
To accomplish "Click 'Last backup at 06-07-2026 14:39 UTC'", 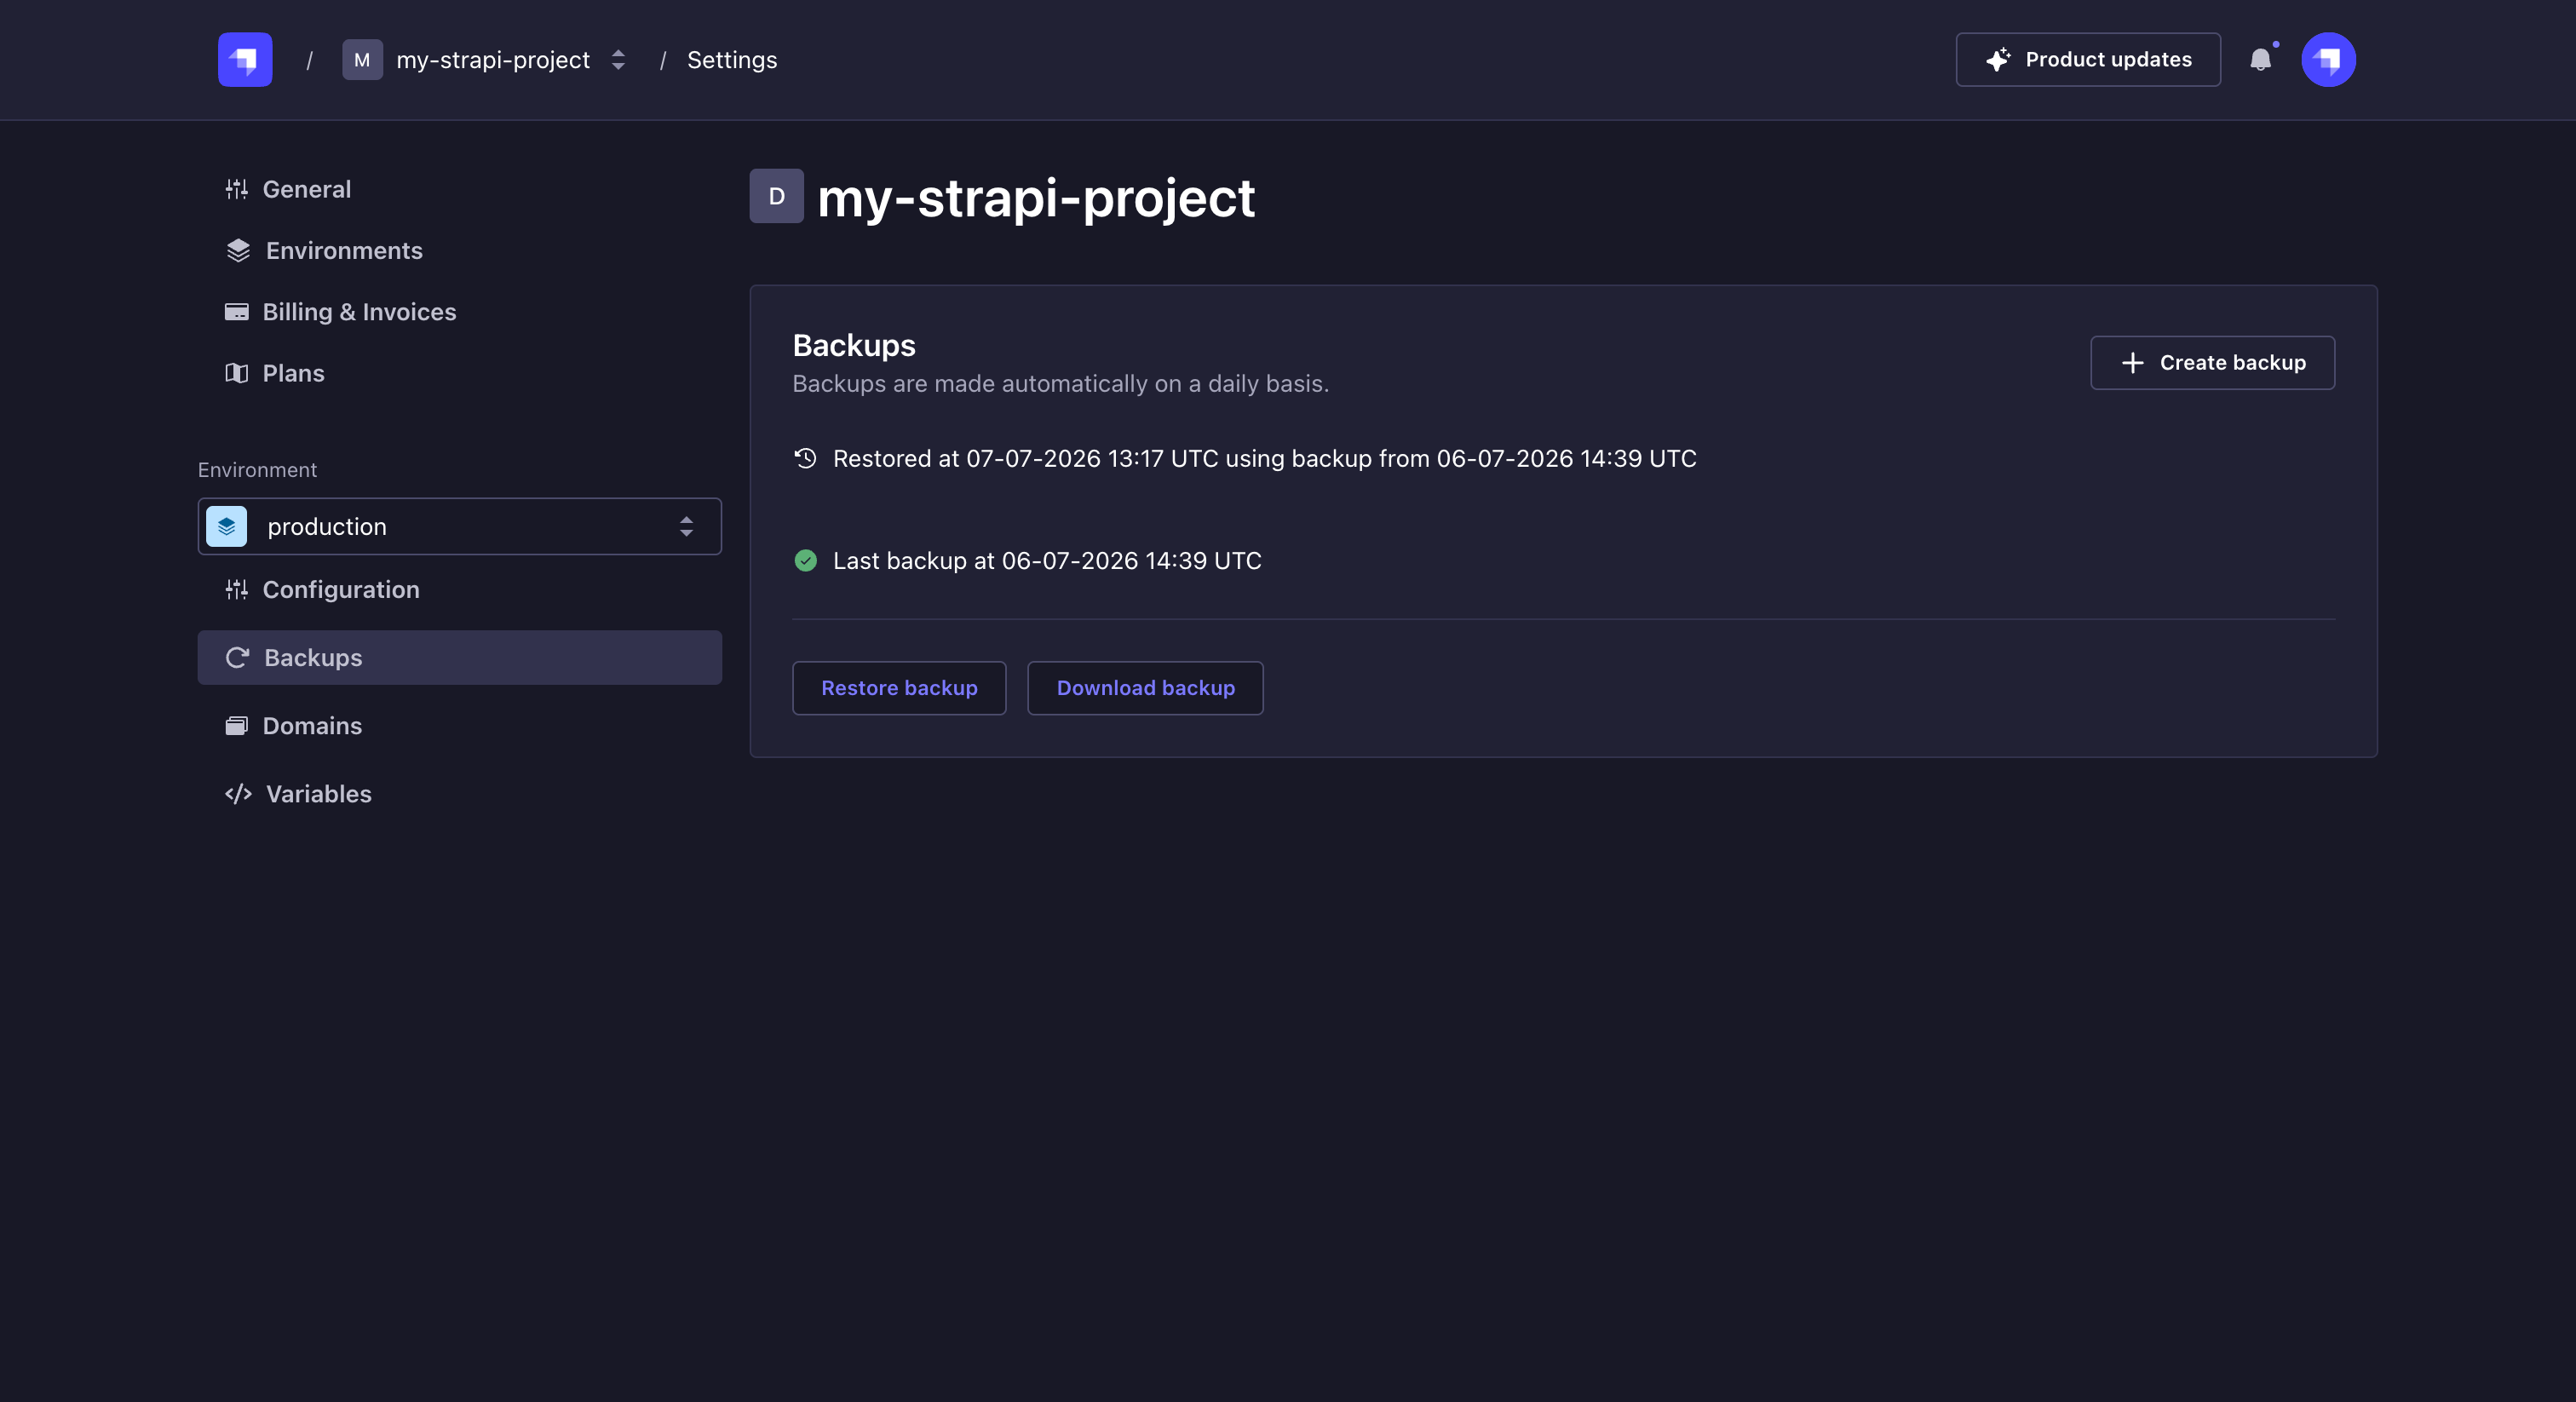I will pyautogui.click(x=1047, y=561).
